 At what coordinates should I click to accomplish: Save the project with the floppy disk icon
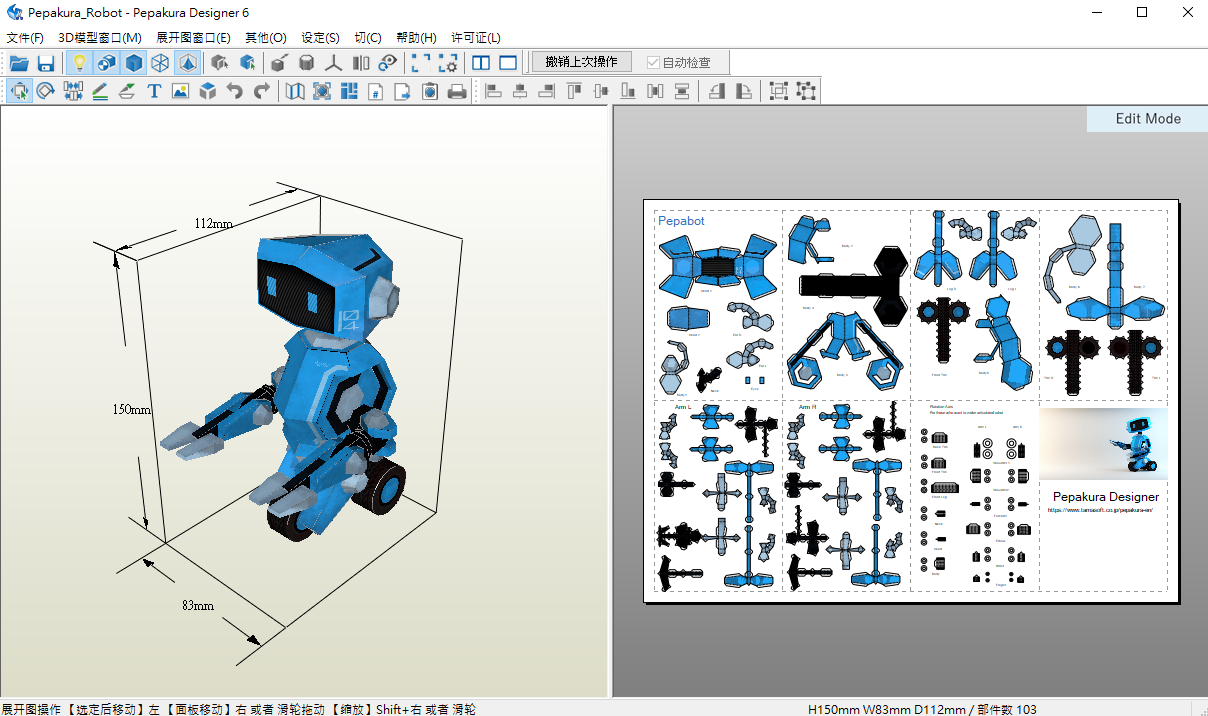(x=46, y=63)
